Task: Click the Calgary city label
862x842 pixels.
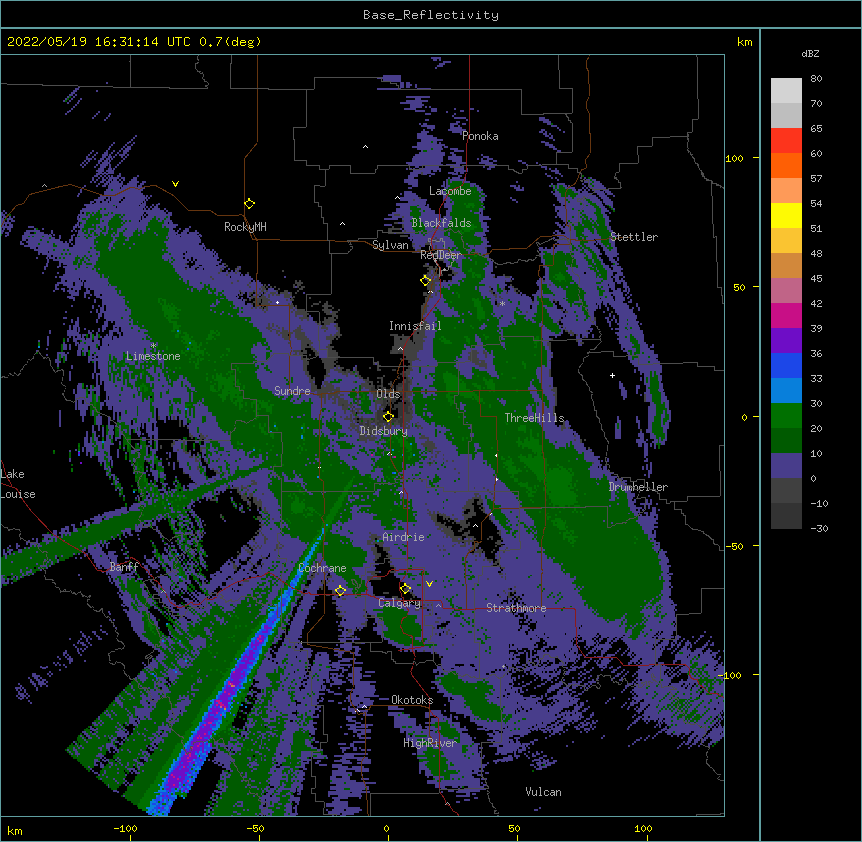Action: point(399,603)
